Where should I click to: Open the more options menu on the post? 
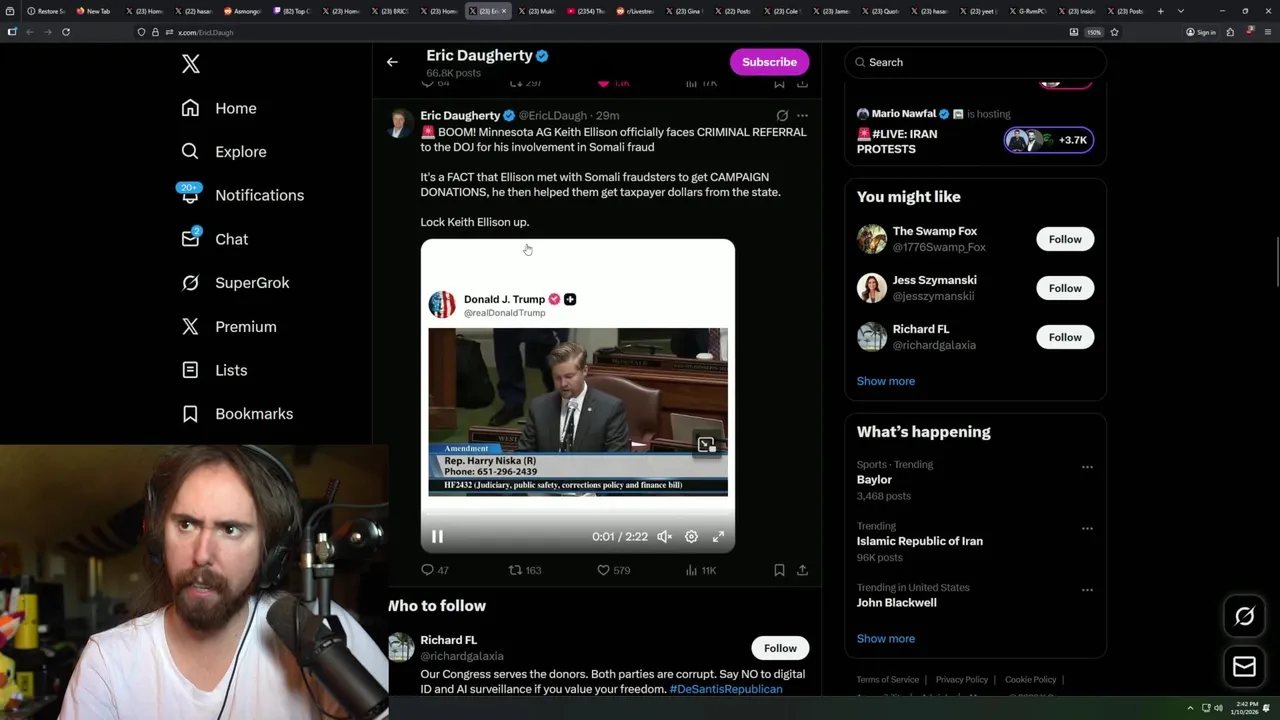(x=802, y=116)
